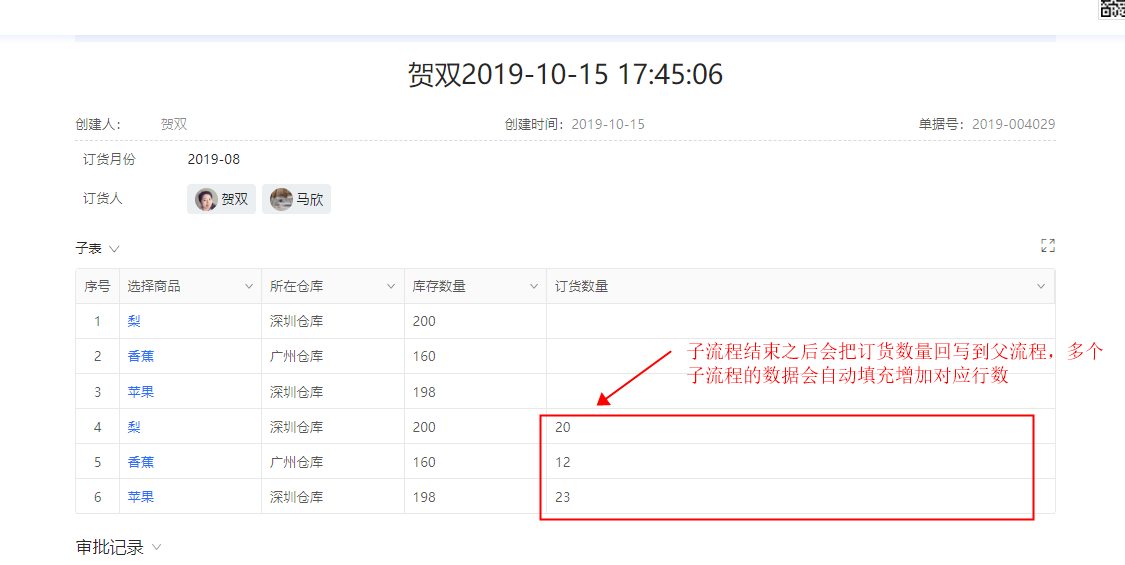The width and height of the screenshot is (1125, 565).
Task: Click 库存数量 value 160 in row 2
Action: (x=424, y=356)
